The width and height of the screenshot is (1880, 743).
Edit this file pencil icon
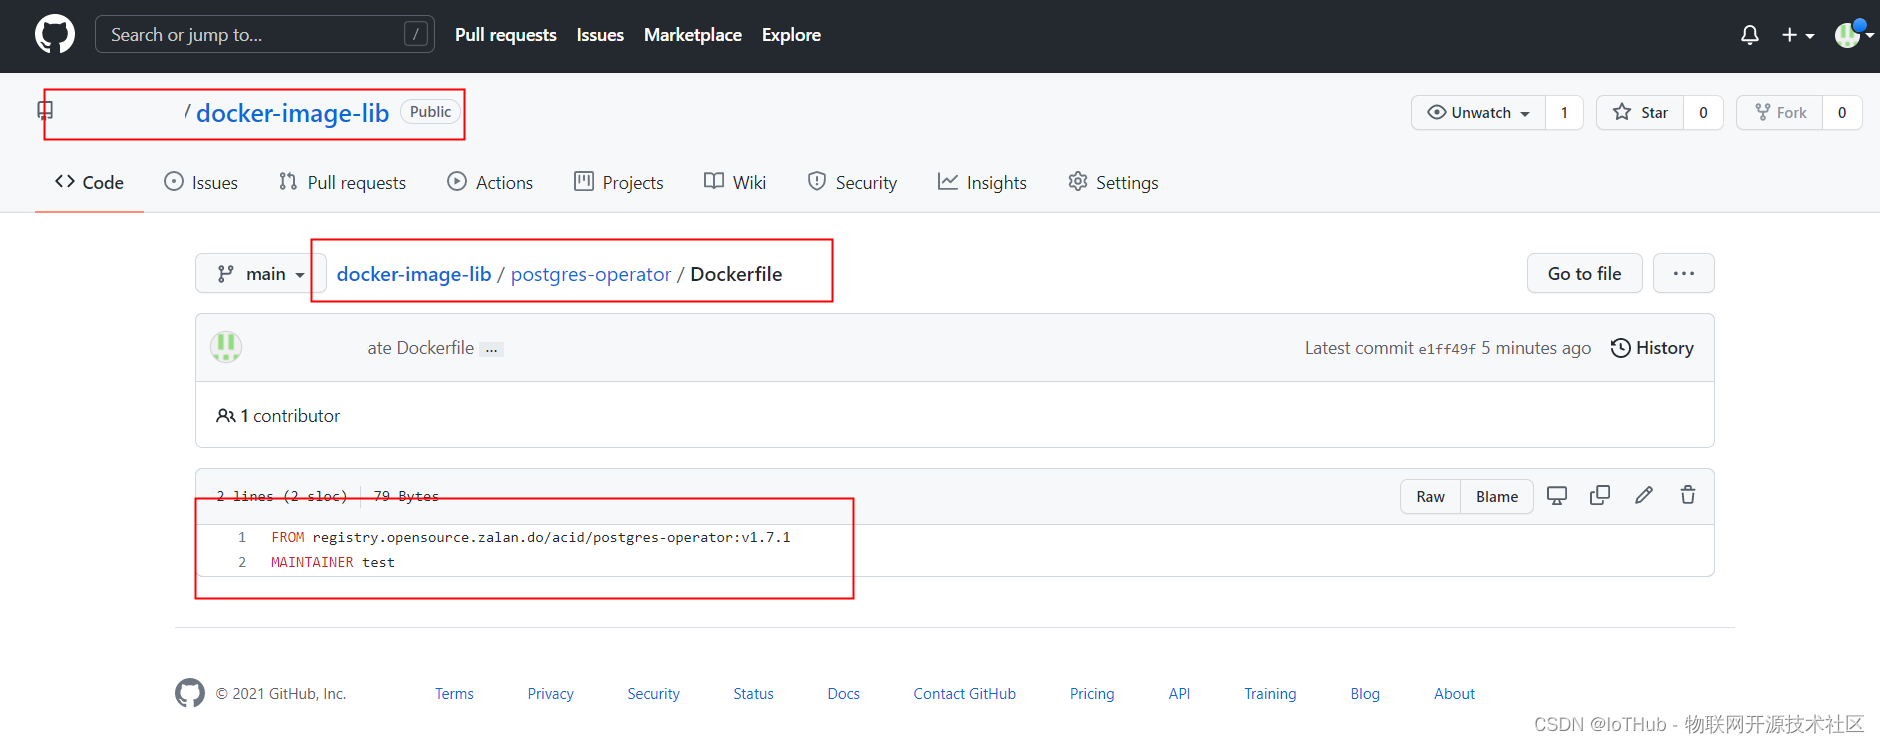coord(1644,495)
